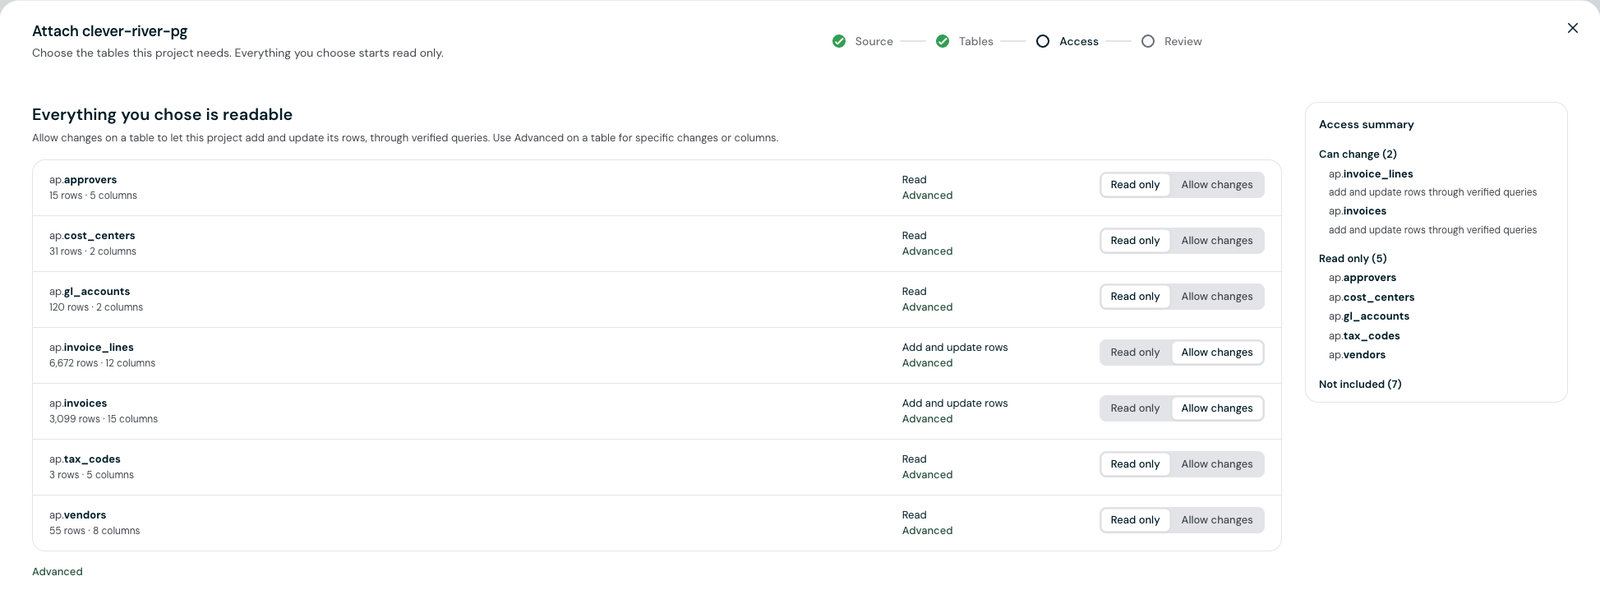Click Can change (2) summary heading
This screenshot has width=1600, height=590.
[x=1358, y=155]
